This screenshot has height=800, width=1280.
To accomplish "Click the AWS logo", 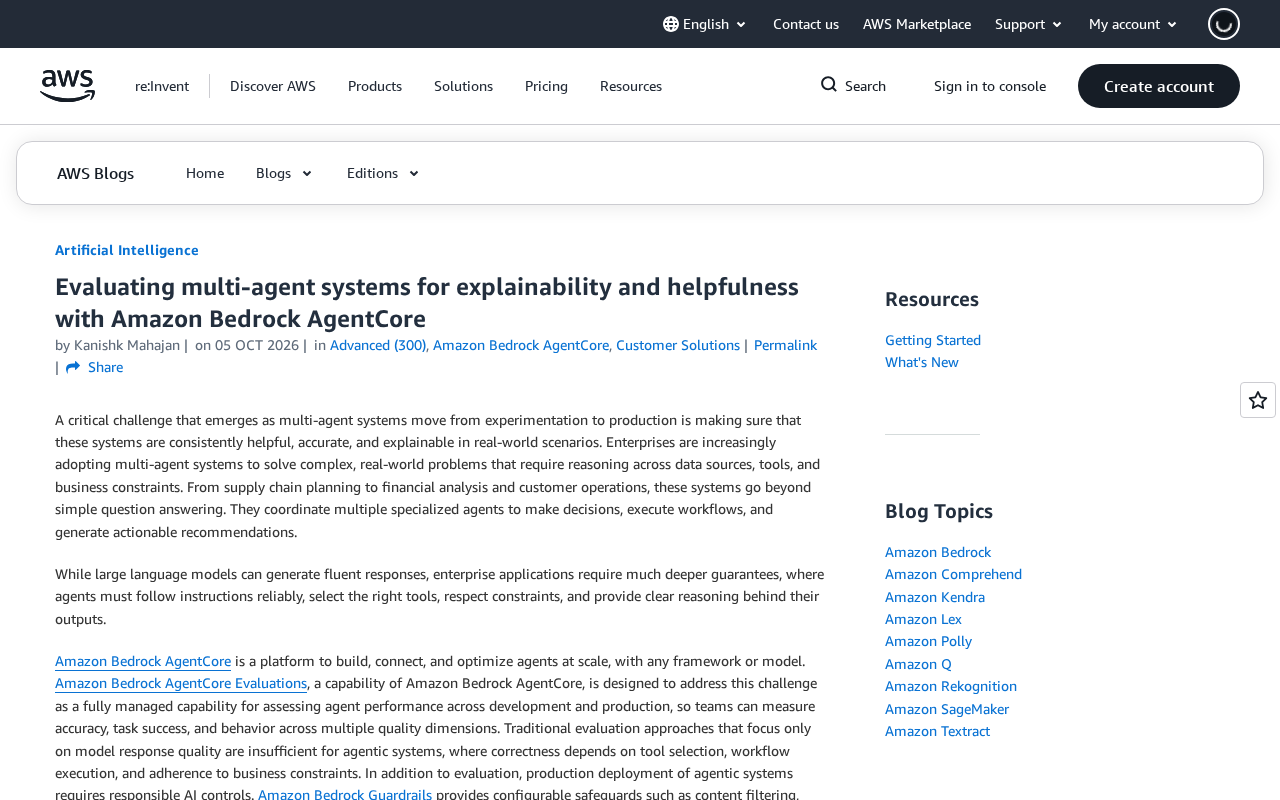I will click(67, 86).
